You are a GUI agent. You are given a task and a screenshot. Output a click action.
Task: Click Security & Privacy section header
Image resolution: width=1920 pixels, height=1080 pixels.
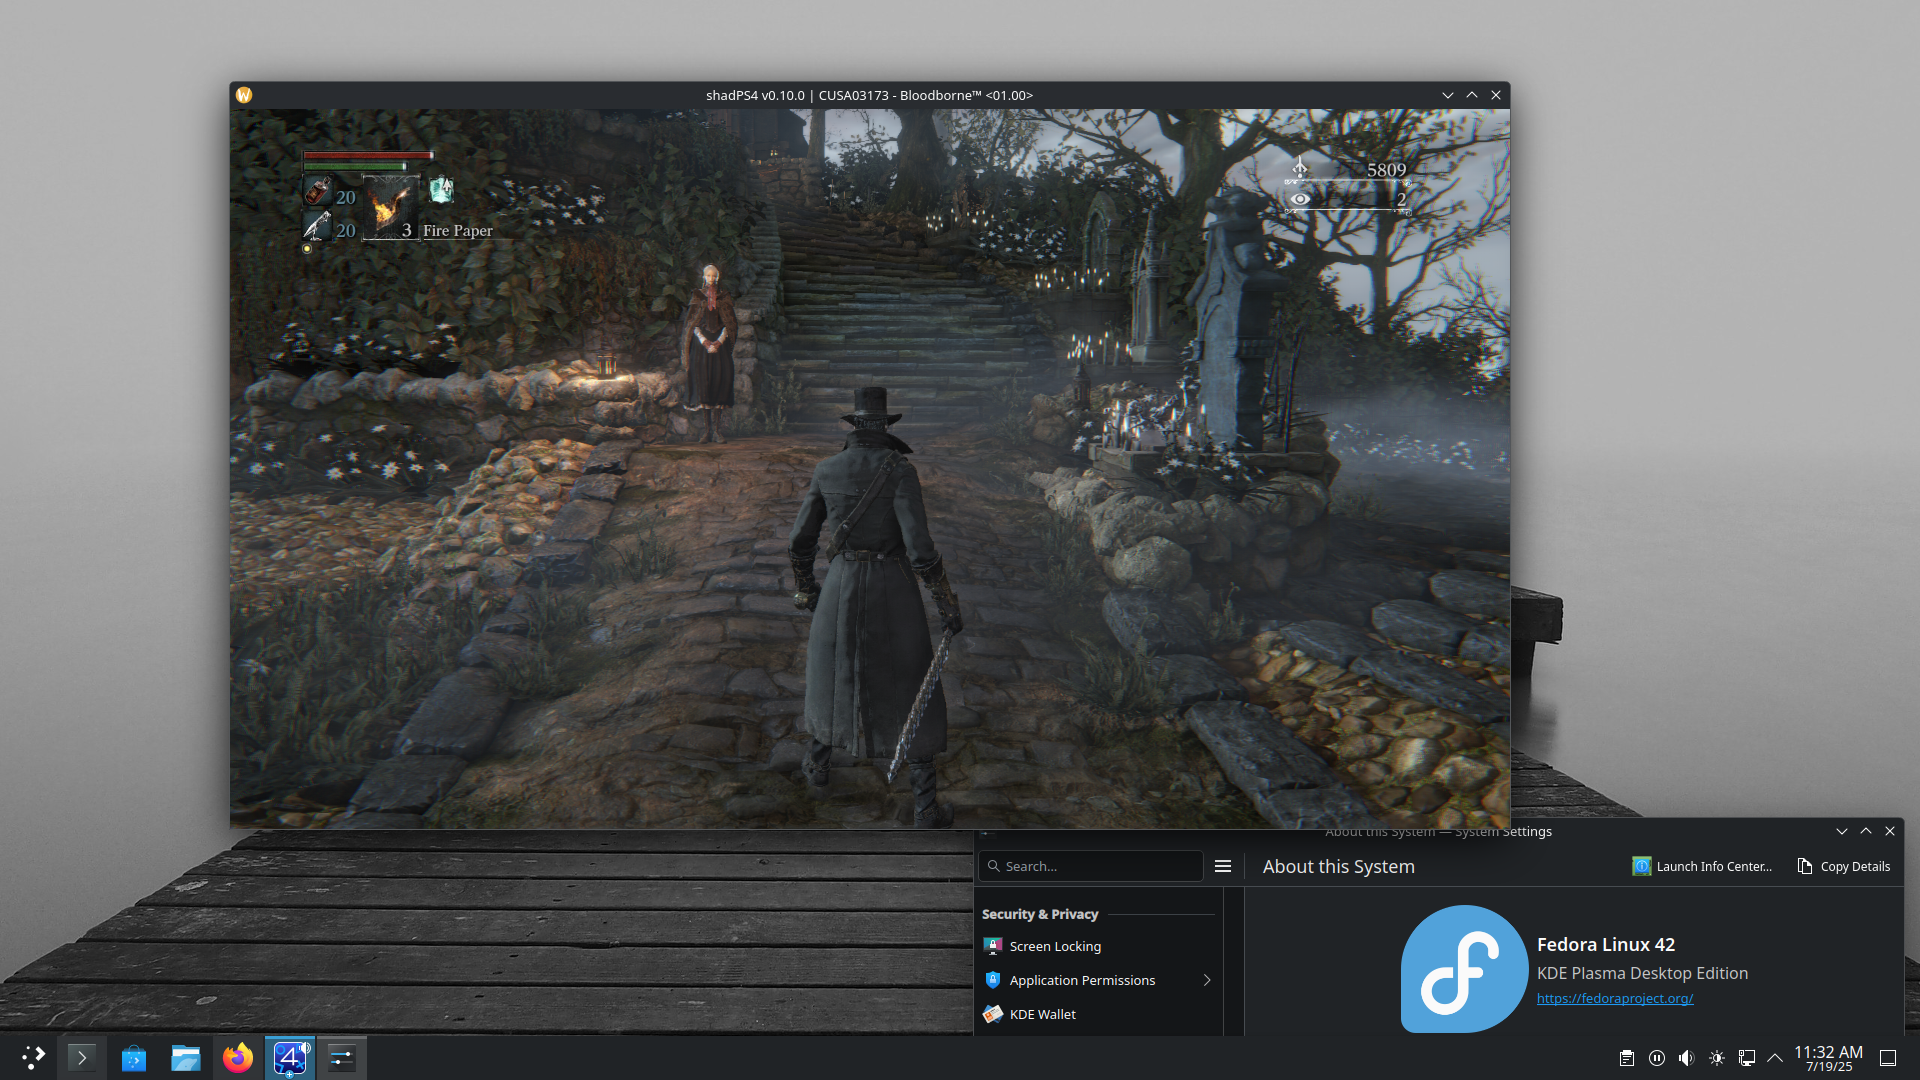click(1040, 914)
